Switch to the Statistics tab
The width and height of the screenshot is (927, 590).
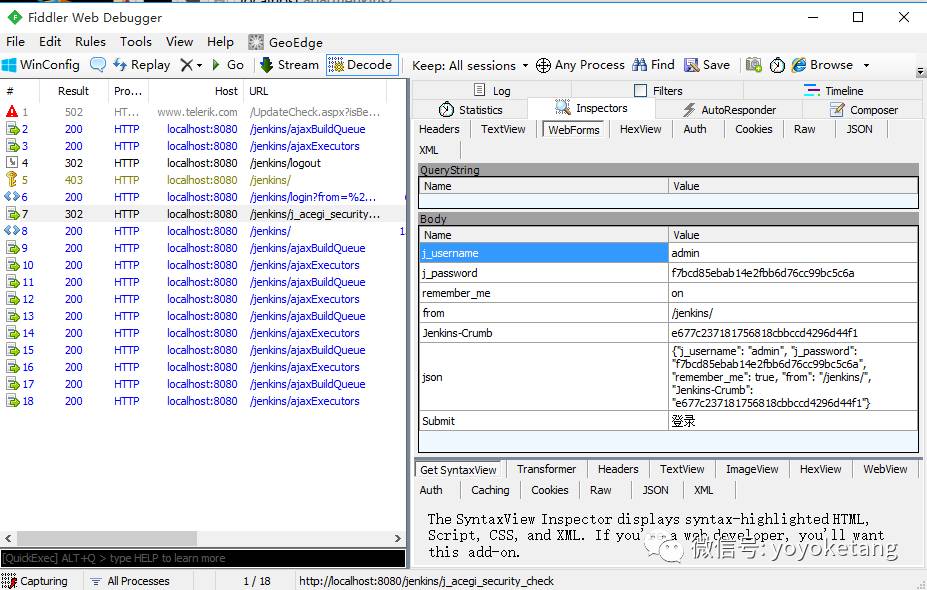point(471,110)
